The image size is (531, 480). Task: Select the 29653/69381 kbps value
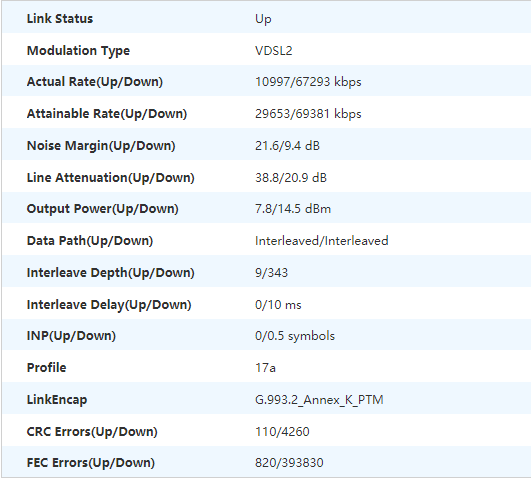pyautogui.click(x=308, y=114)
